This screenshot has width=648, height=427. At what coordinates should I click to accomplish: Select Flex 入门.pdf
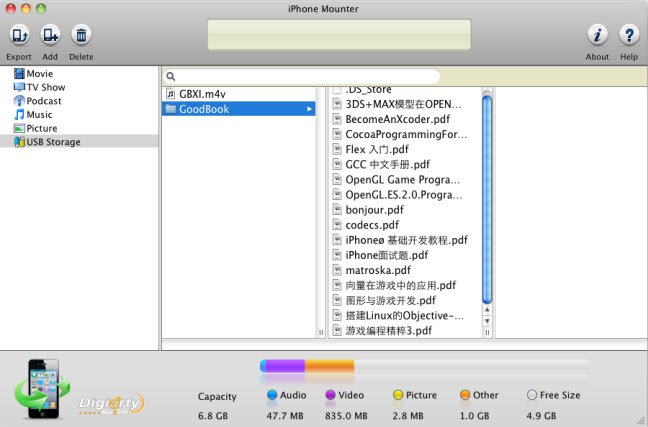(405, 150)
